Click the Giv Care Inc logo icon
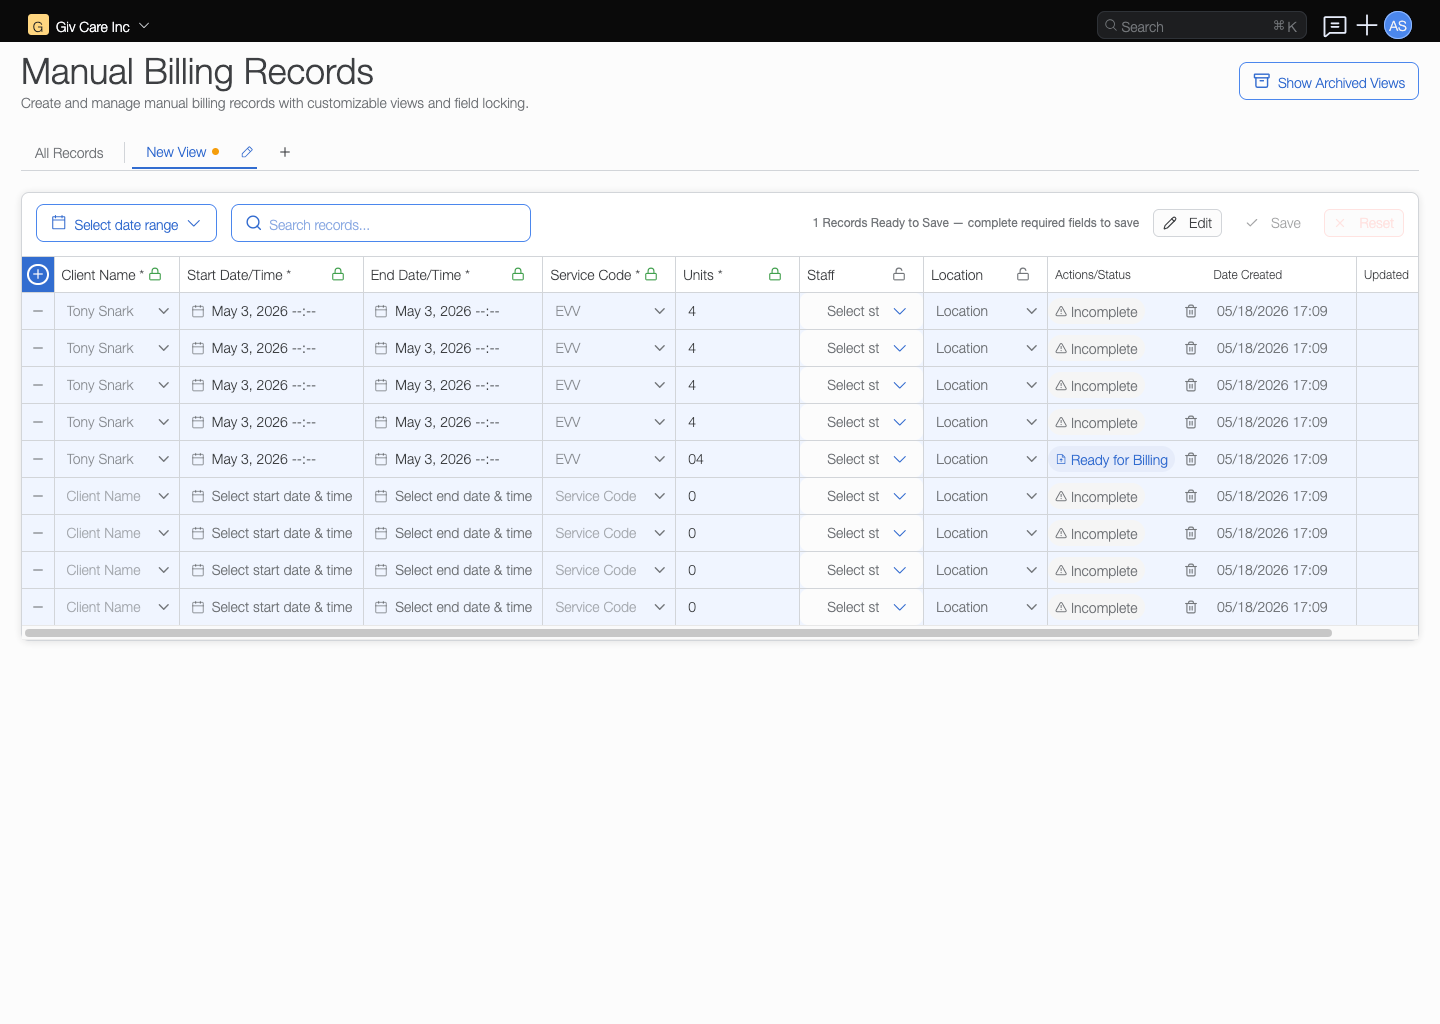Screen dimensions: 1440x1024 tap(38, 26)
